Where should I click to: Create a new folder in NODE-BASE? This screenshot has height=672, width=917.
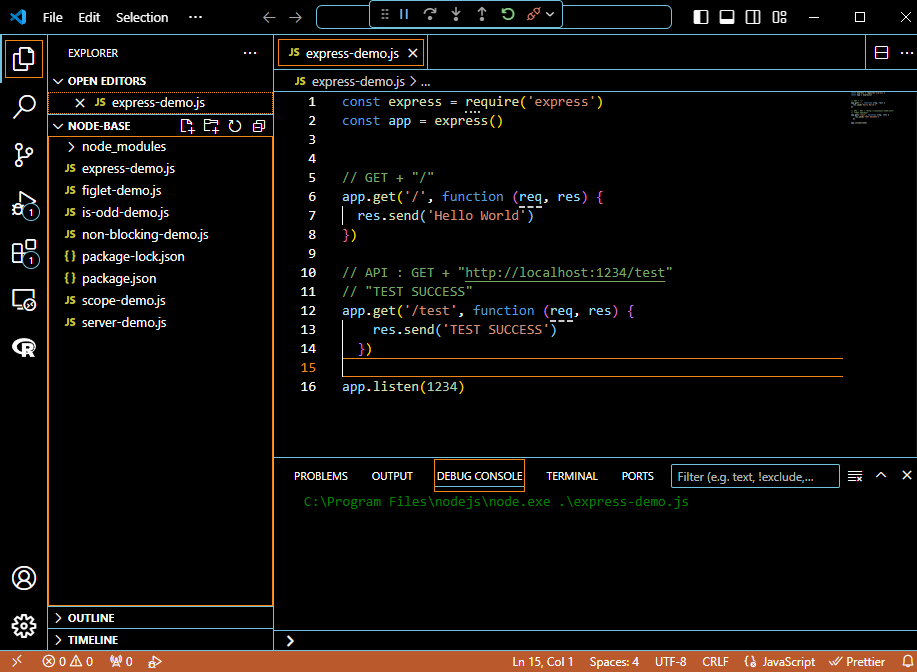(x=211, y=126)
